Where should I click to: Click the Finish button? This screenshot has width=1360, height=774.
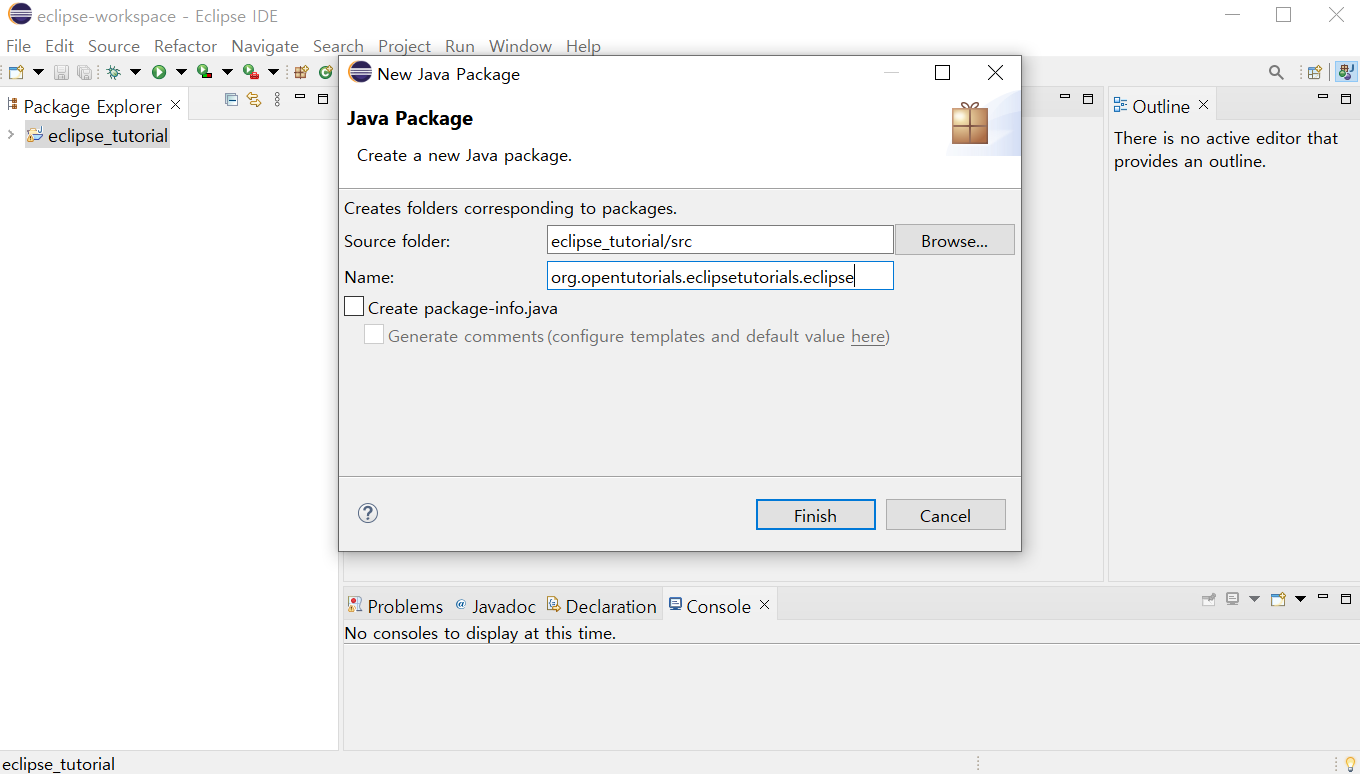click(x=815, y=515)
